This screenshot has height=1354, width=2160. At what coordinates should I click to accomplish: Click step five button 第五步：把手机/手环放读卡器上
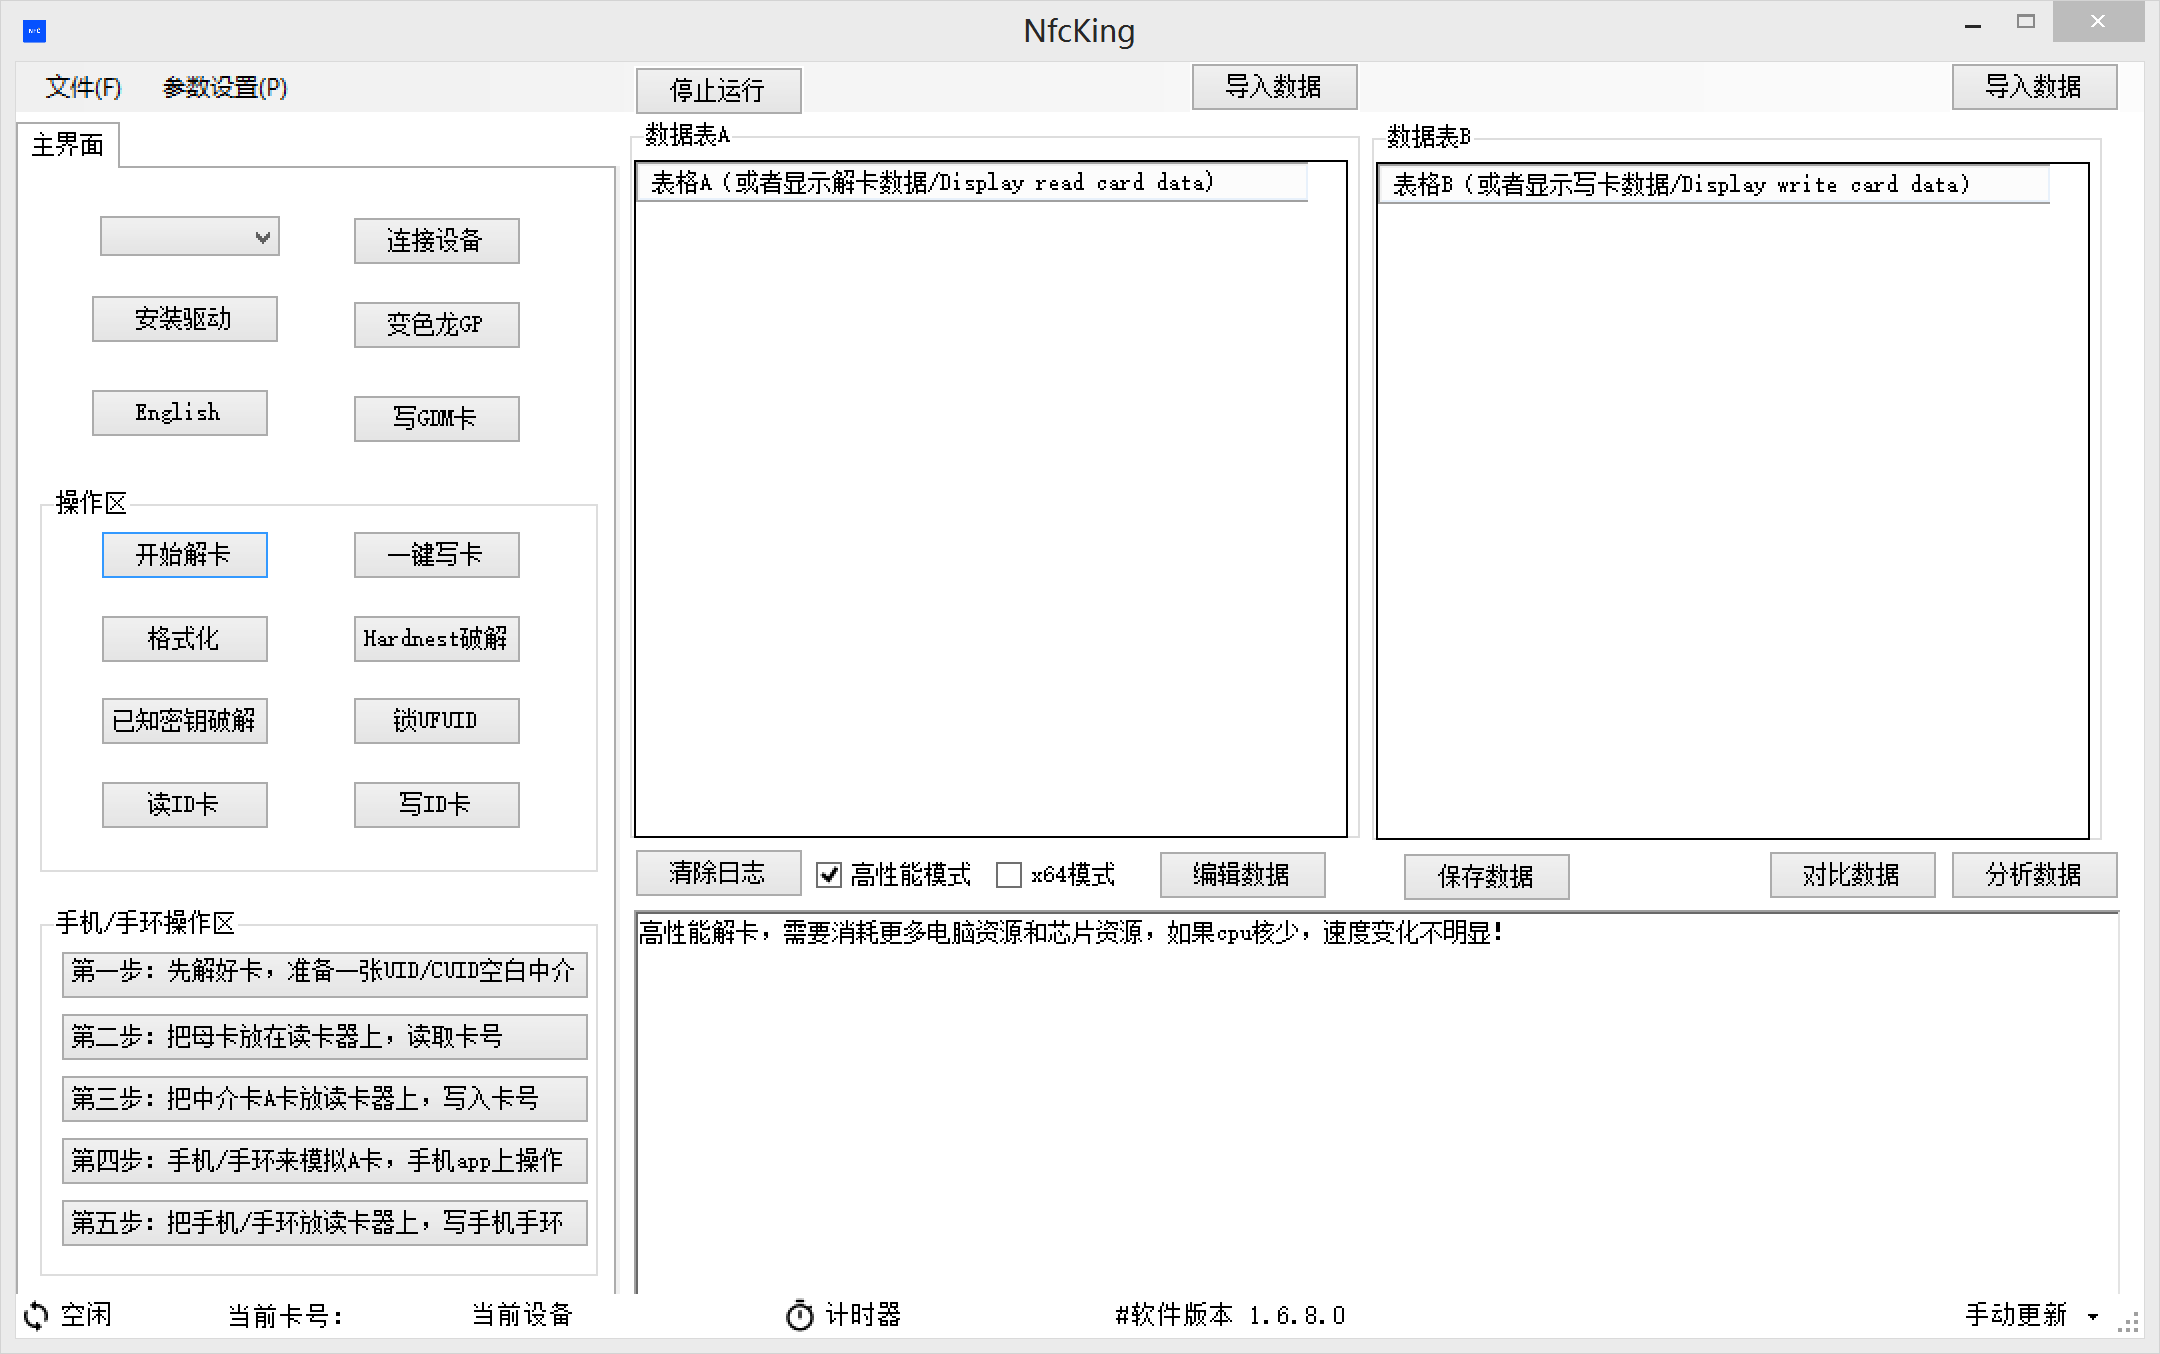pyautogui.click(x=324, y=1223)
